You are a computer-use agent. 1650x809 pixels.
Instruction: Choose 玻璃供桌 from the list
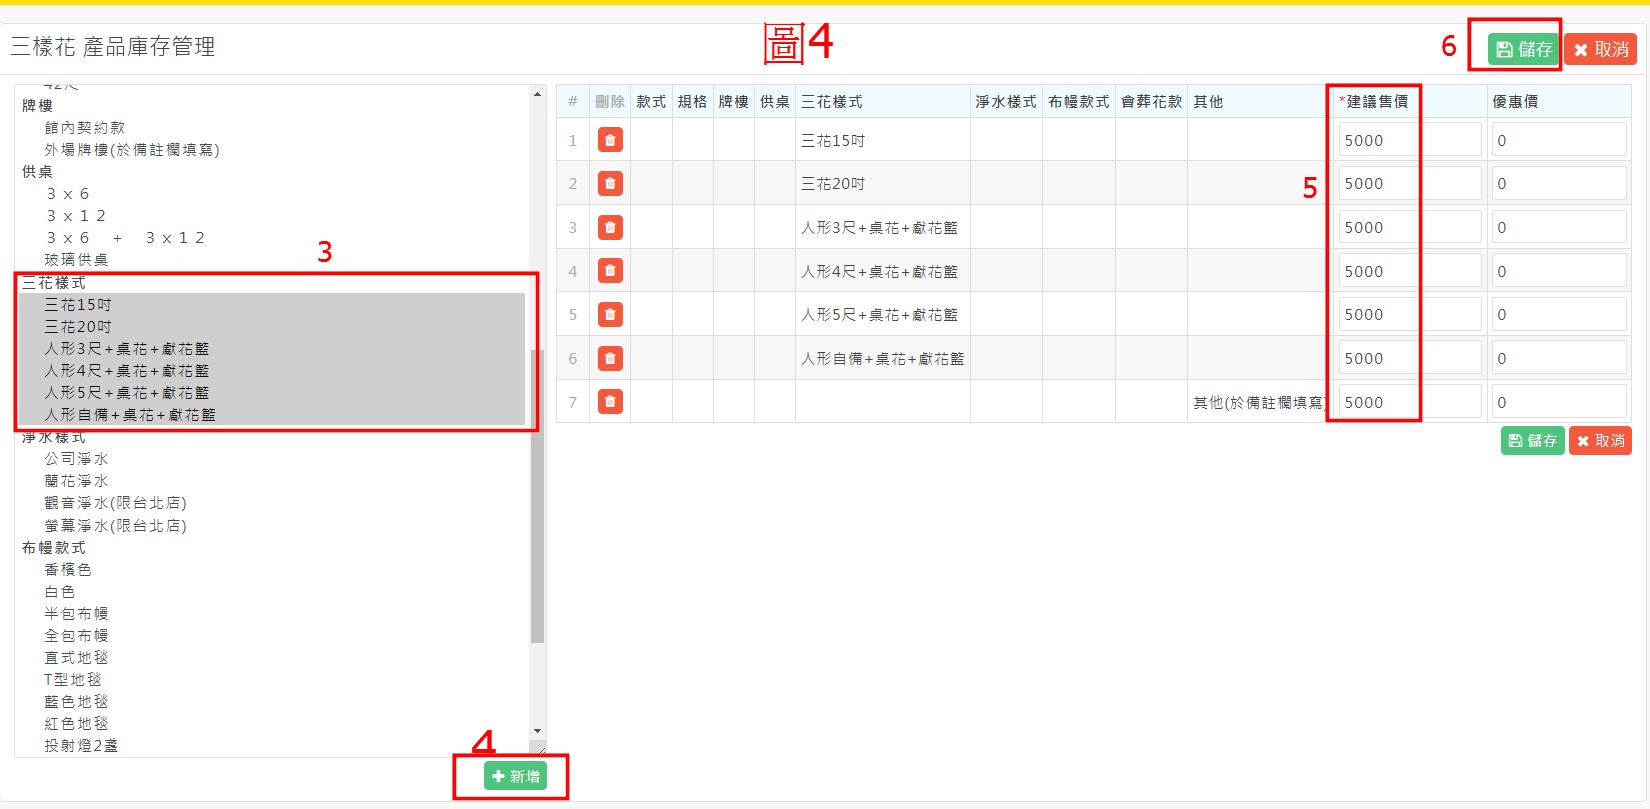click(76, 260)
